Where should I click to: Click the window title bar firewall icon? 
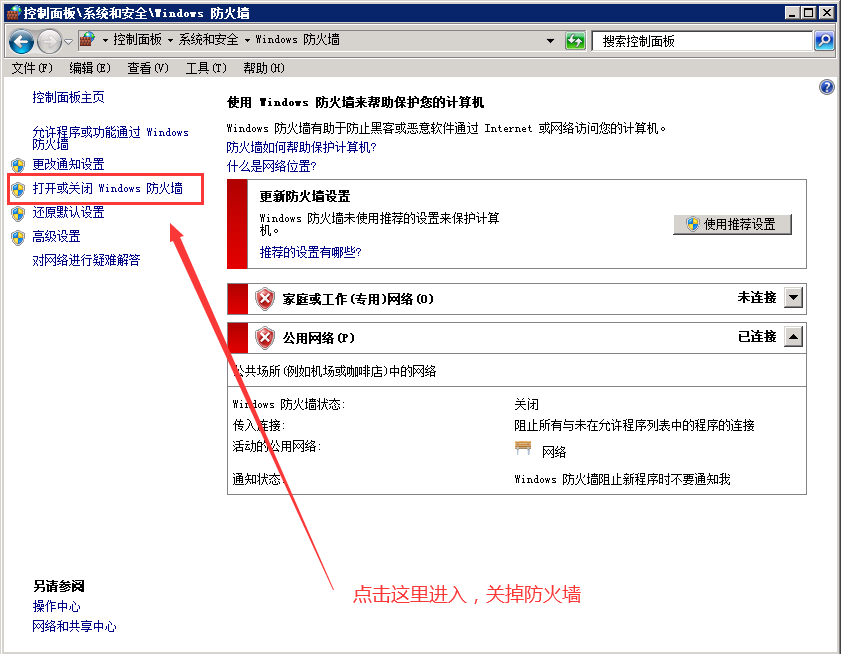tap(13, 13)
